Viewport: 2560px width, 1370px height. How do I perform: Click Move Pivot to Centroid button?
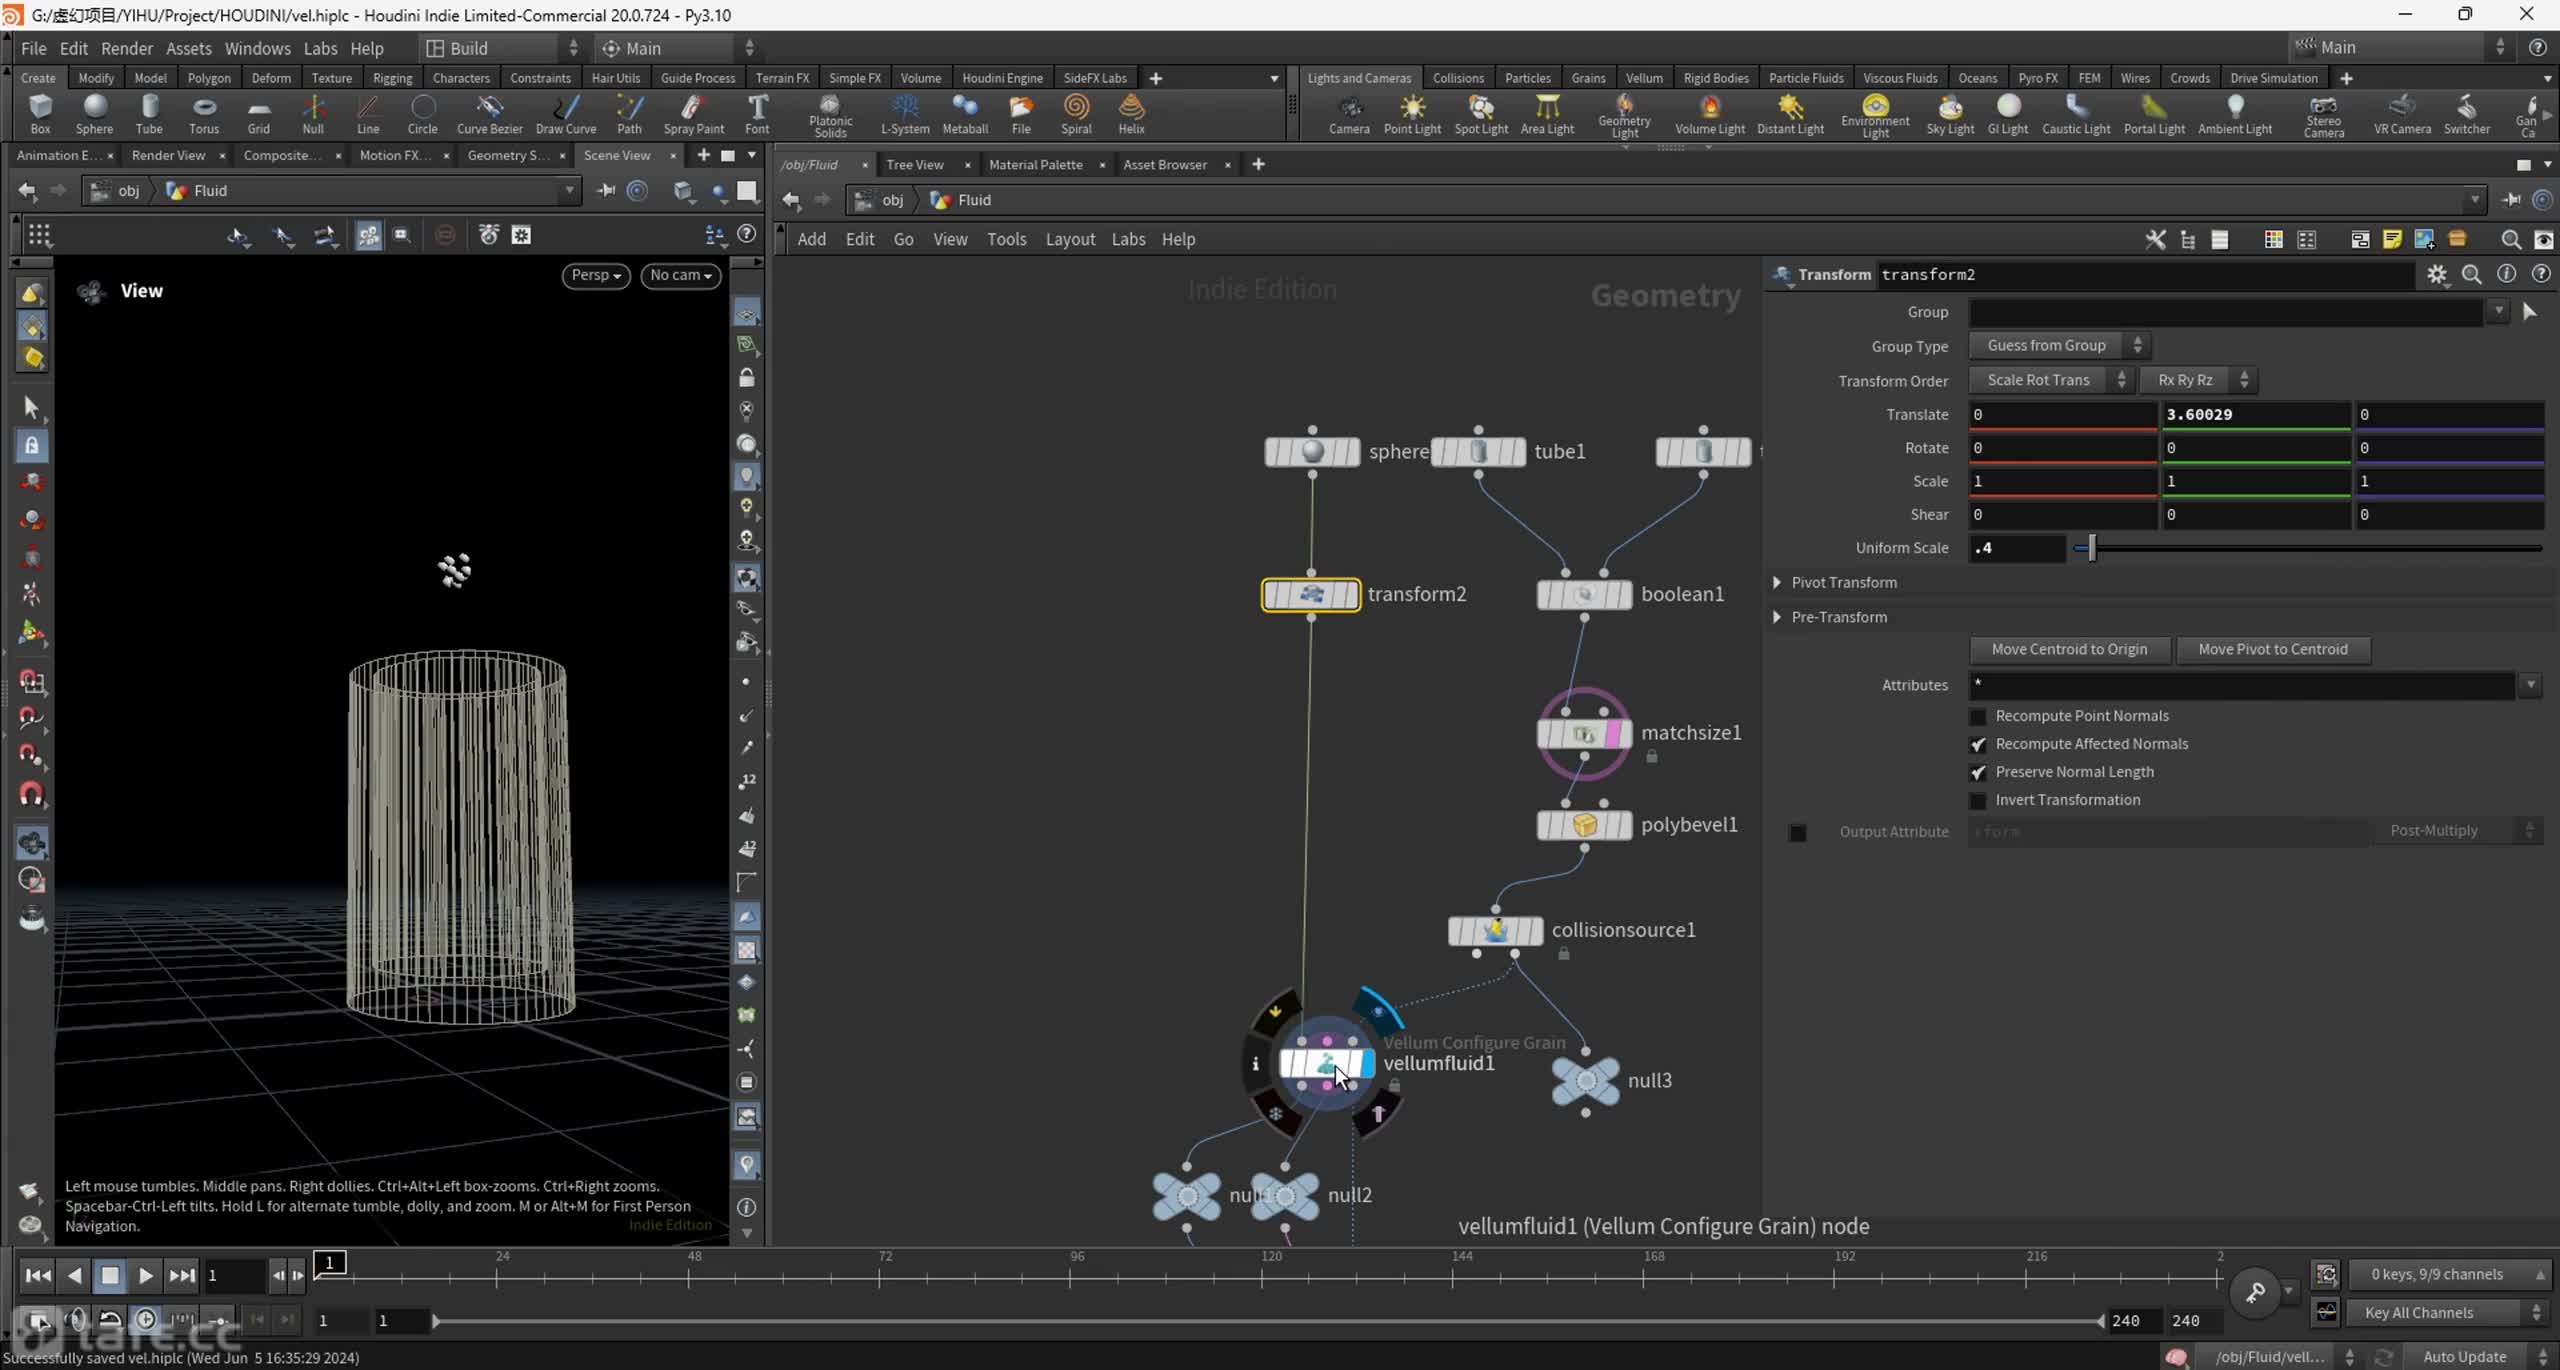[x=2272, y=647]
